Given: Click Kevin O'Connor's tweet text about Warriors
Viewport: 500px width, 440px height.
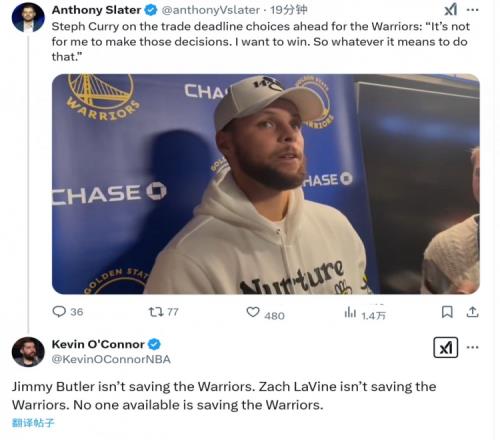Looking at the screenshot, I should (x=224, y=396).
